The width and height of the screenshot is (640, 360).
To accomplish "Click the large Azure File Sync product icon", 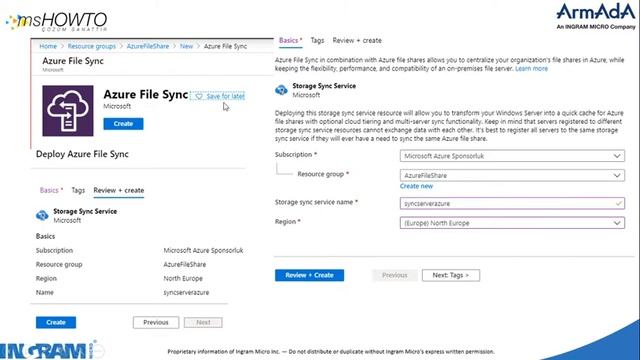I will click(x=68, y=111).
